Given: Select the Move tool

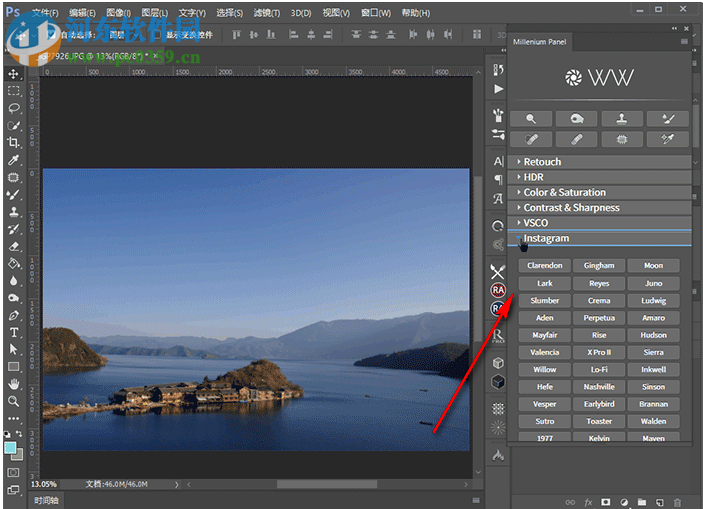Looking at the screenshot, I should pos(14,74).
